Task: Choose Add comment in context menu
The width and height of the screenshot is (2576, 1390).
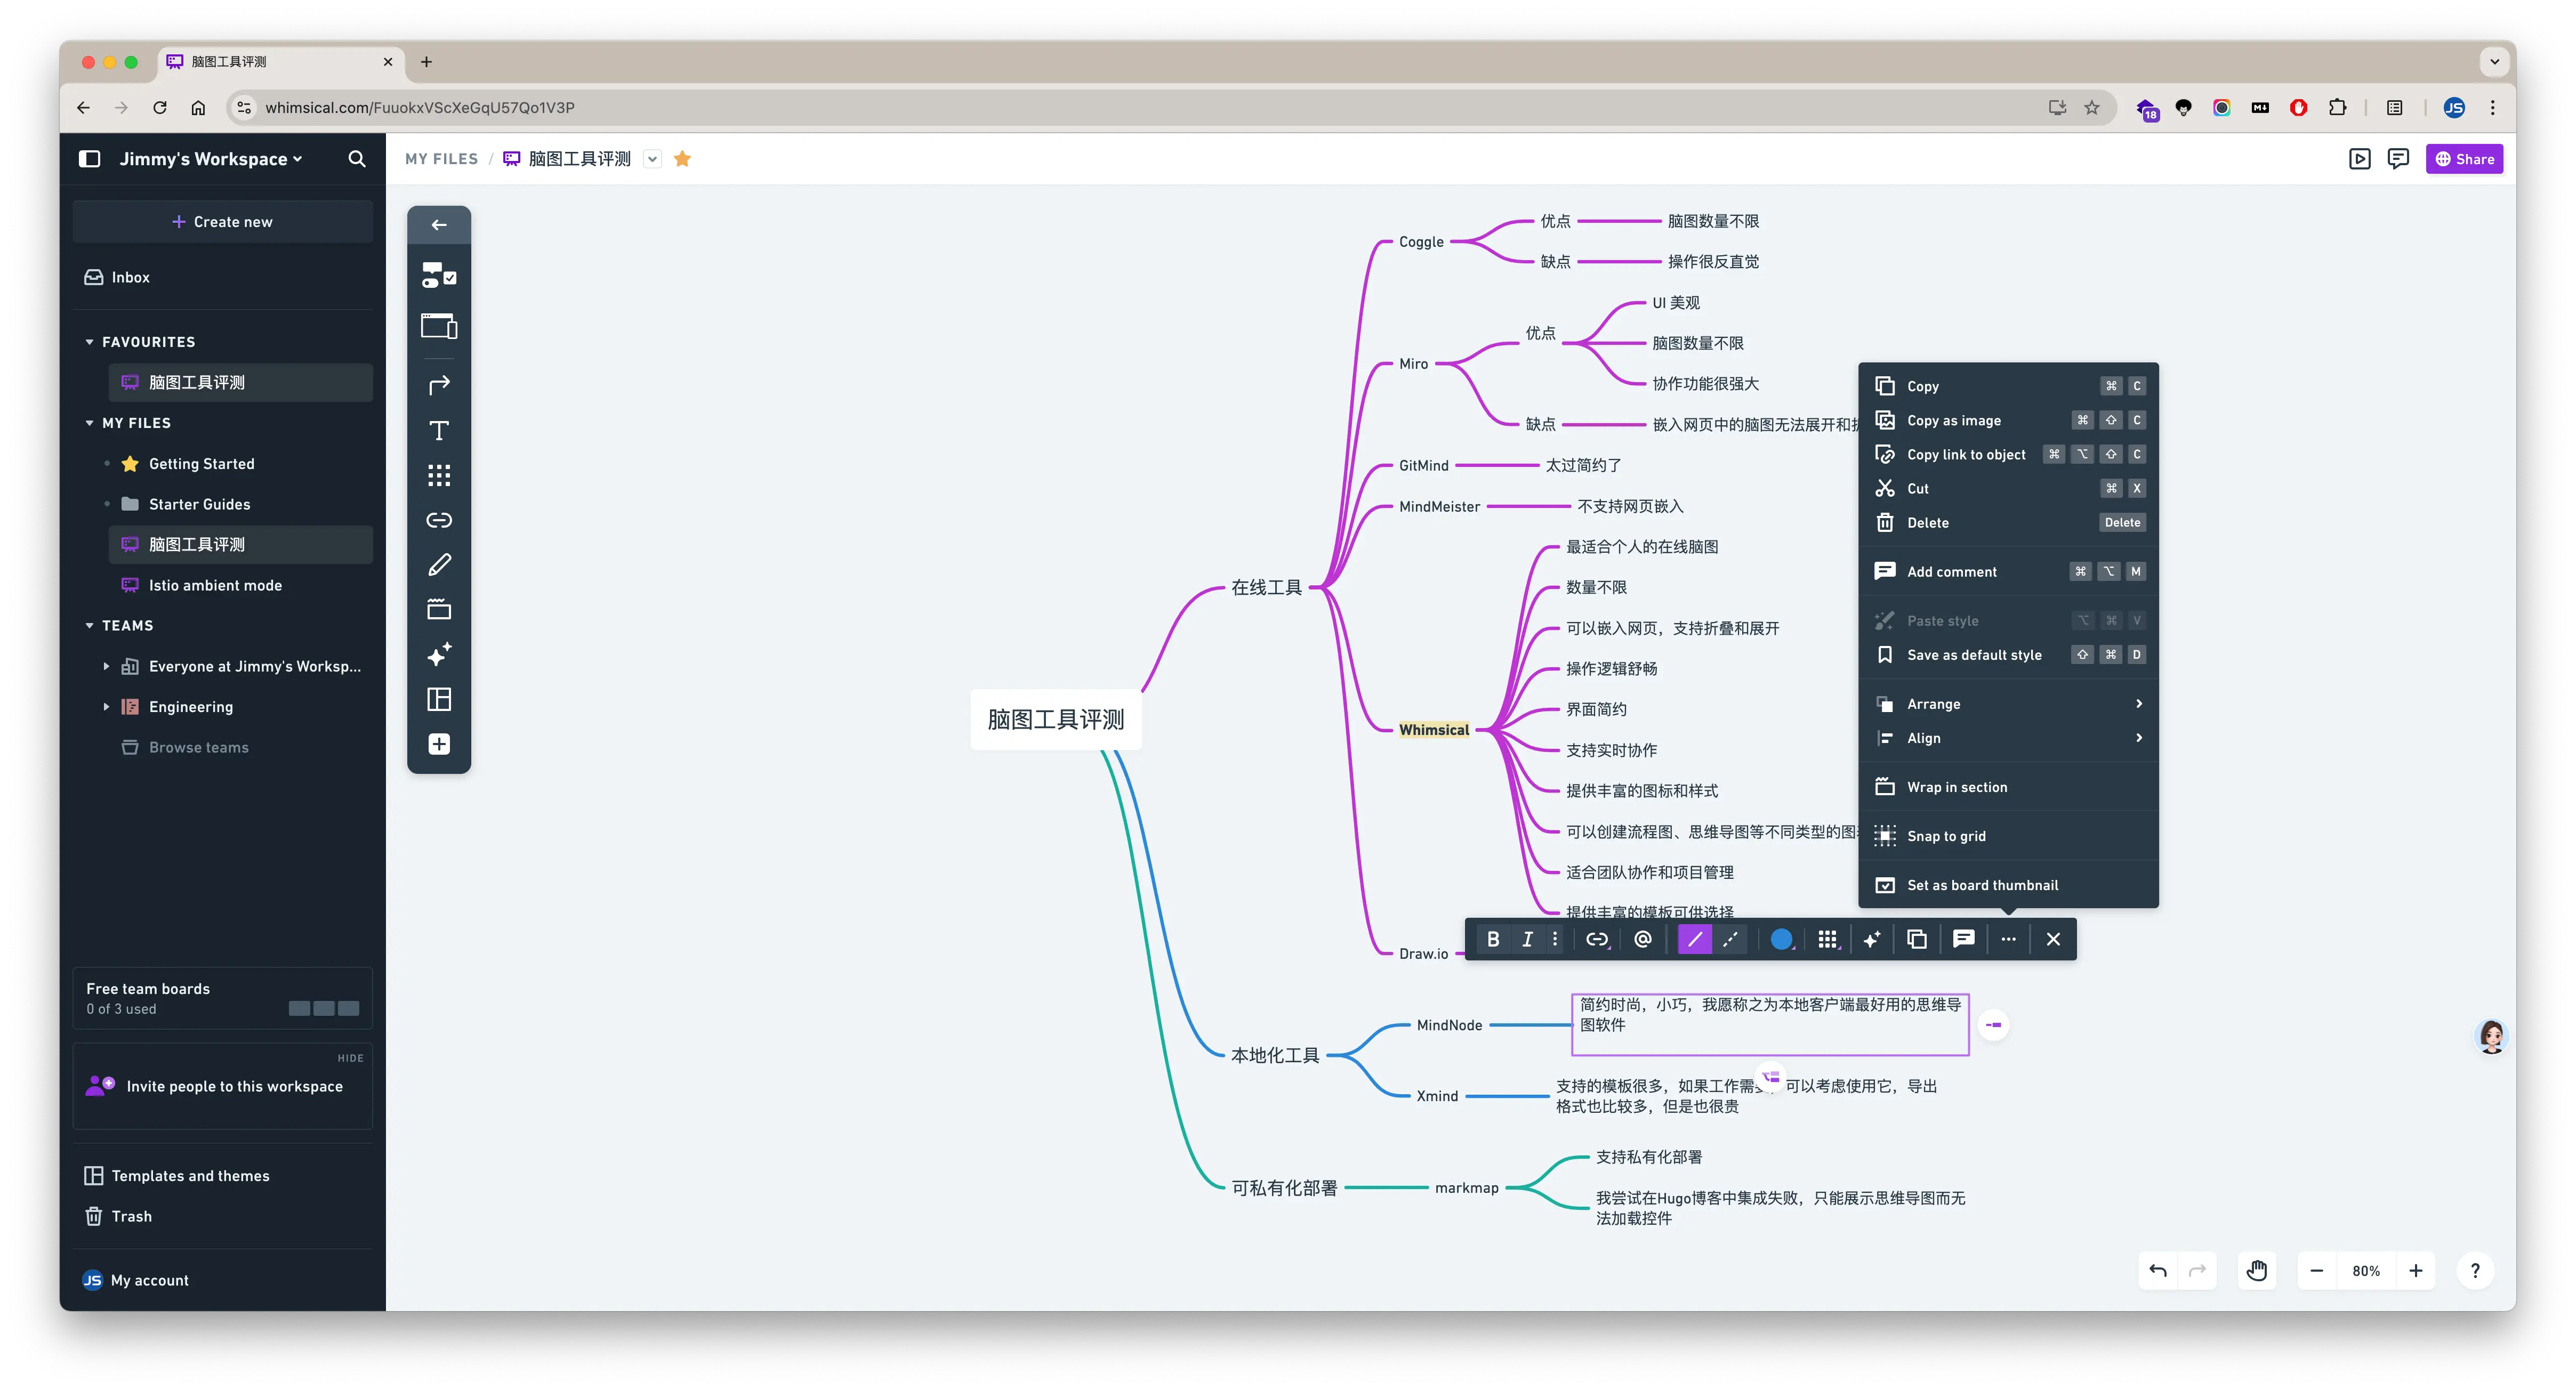Action: click(2008, 571)
